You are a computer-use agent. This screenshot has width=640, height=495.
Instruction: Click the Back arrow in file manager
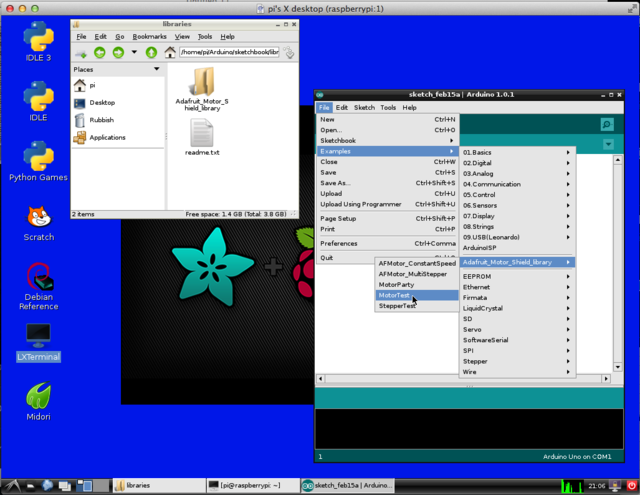pyautogui.click(x=100, y=52)
